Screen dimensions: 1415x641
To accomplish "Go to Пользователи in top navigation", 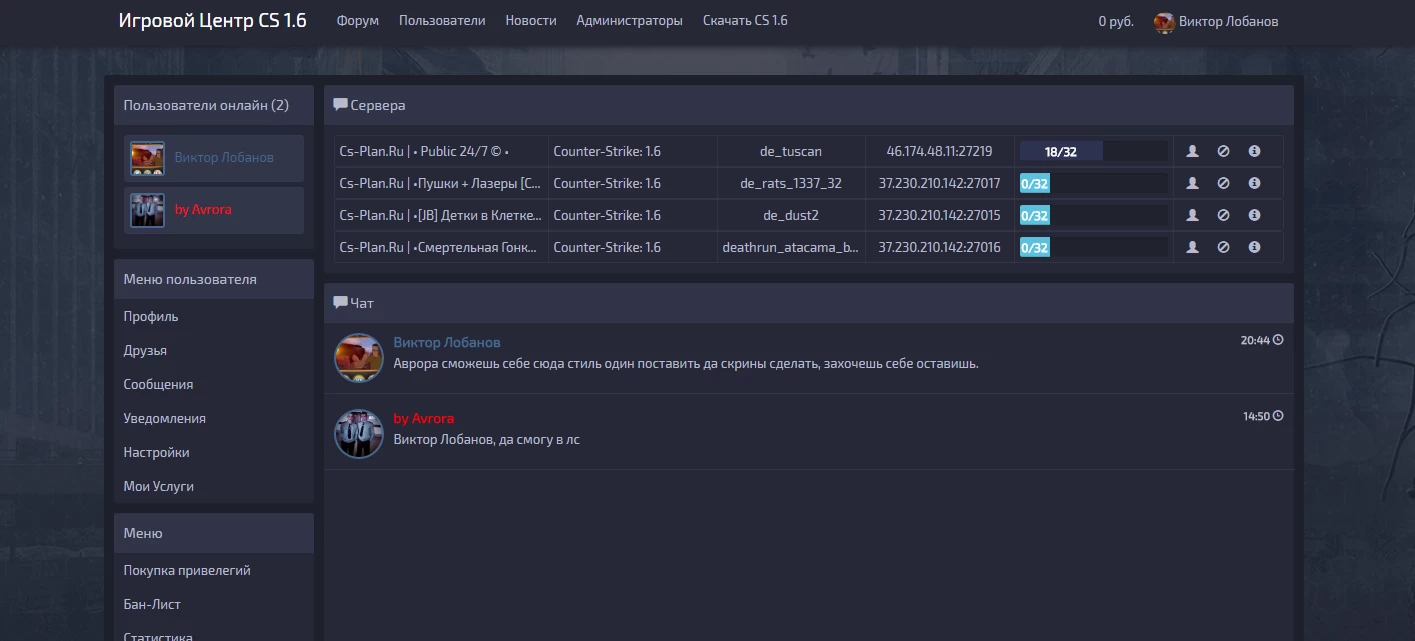I will point(442,21).
